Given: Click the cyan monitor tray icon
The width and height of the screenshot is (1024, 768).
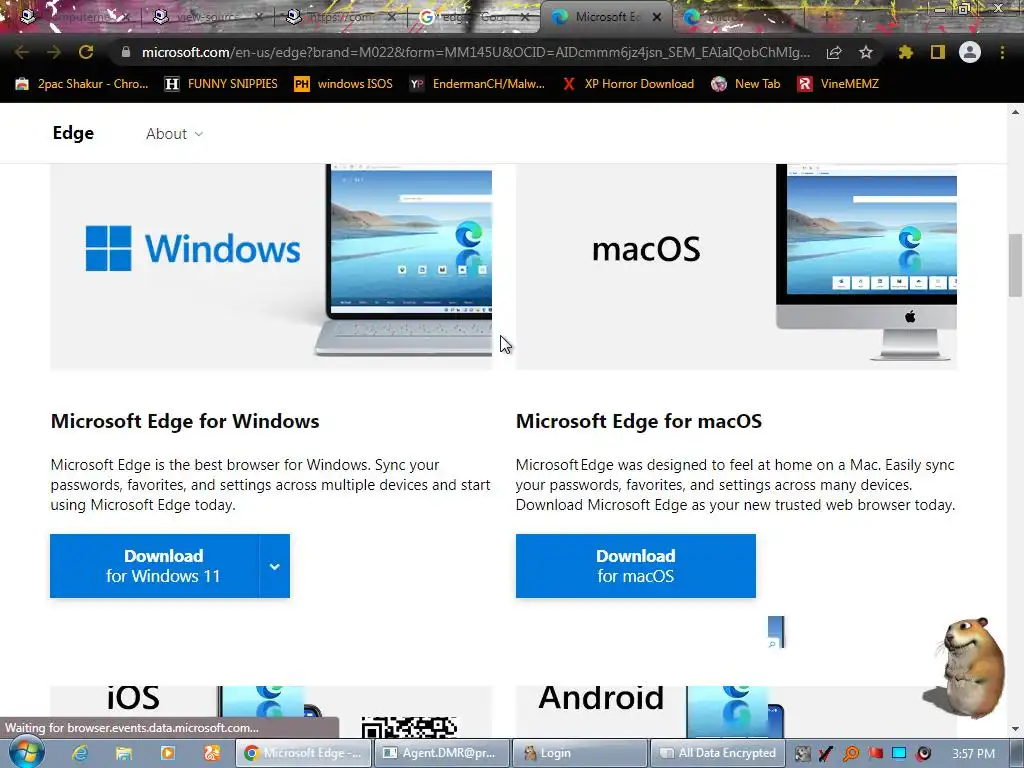Looking at the screenshot, I should pos(899,754).
